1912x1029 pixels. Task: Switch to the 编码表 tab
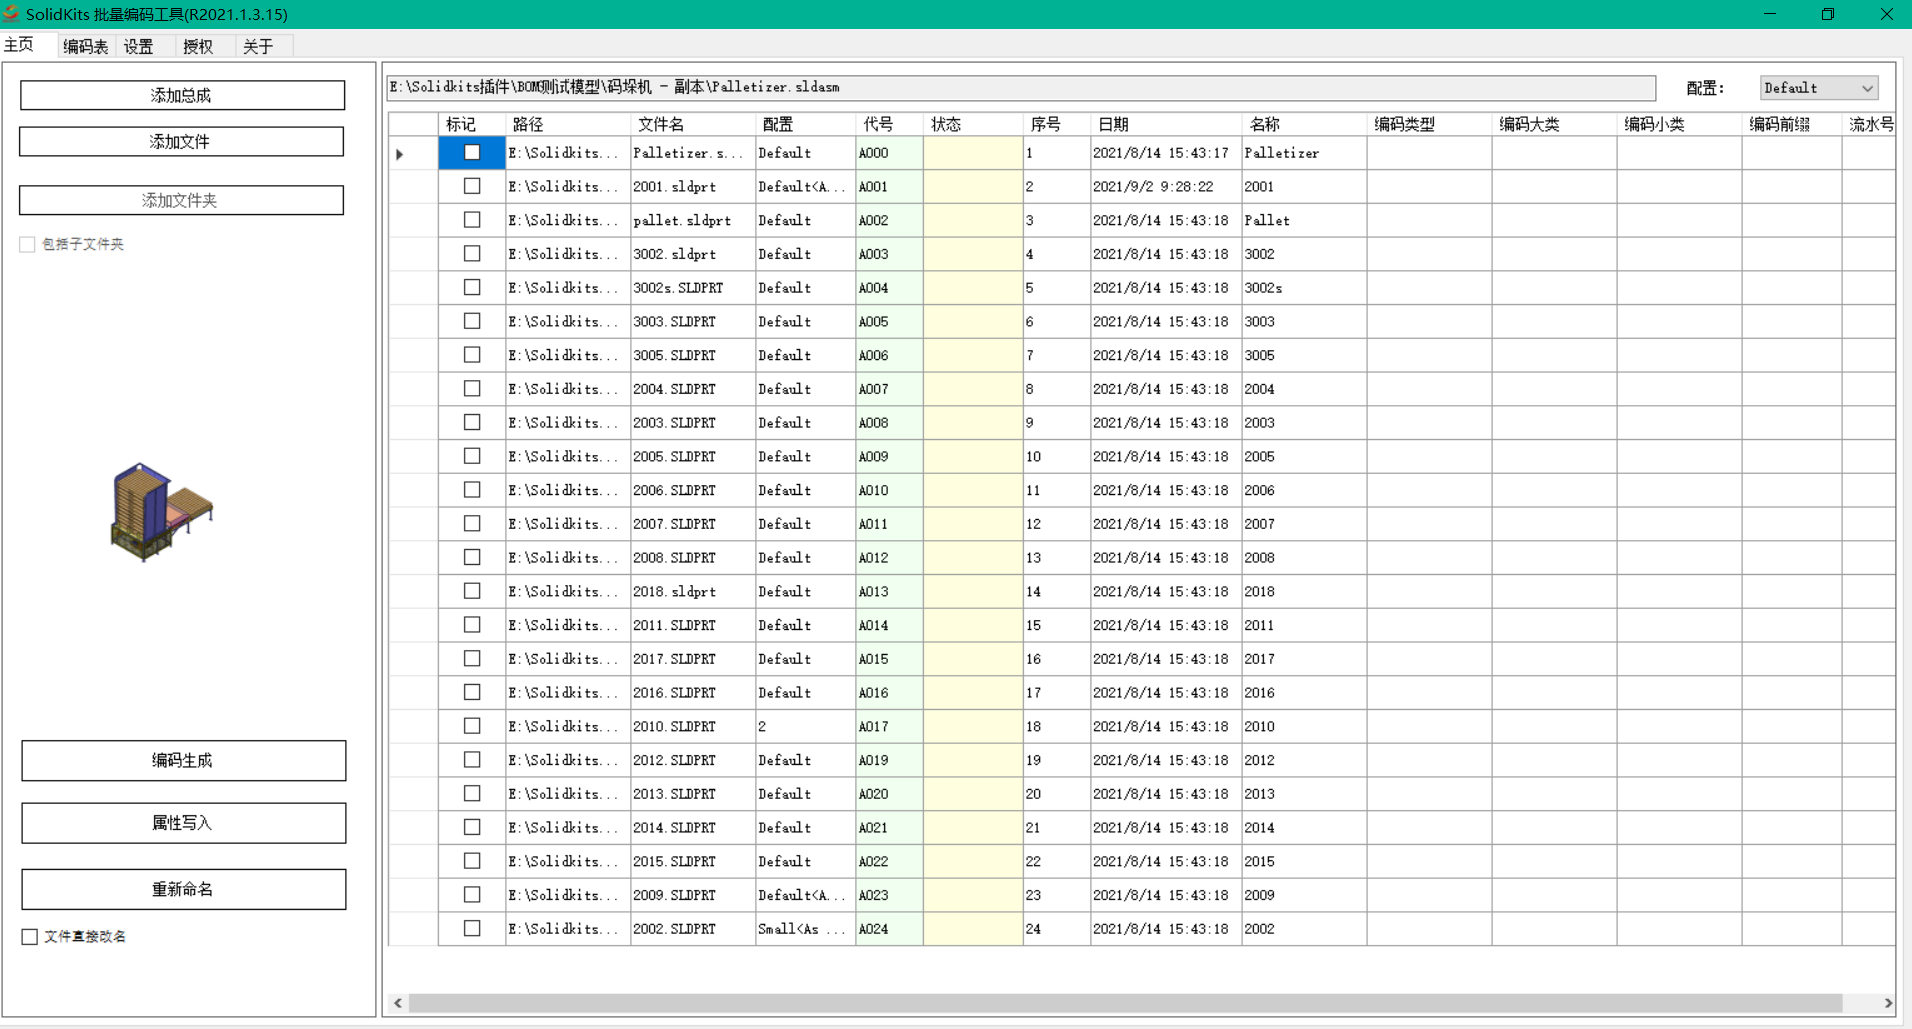point(86,46)
